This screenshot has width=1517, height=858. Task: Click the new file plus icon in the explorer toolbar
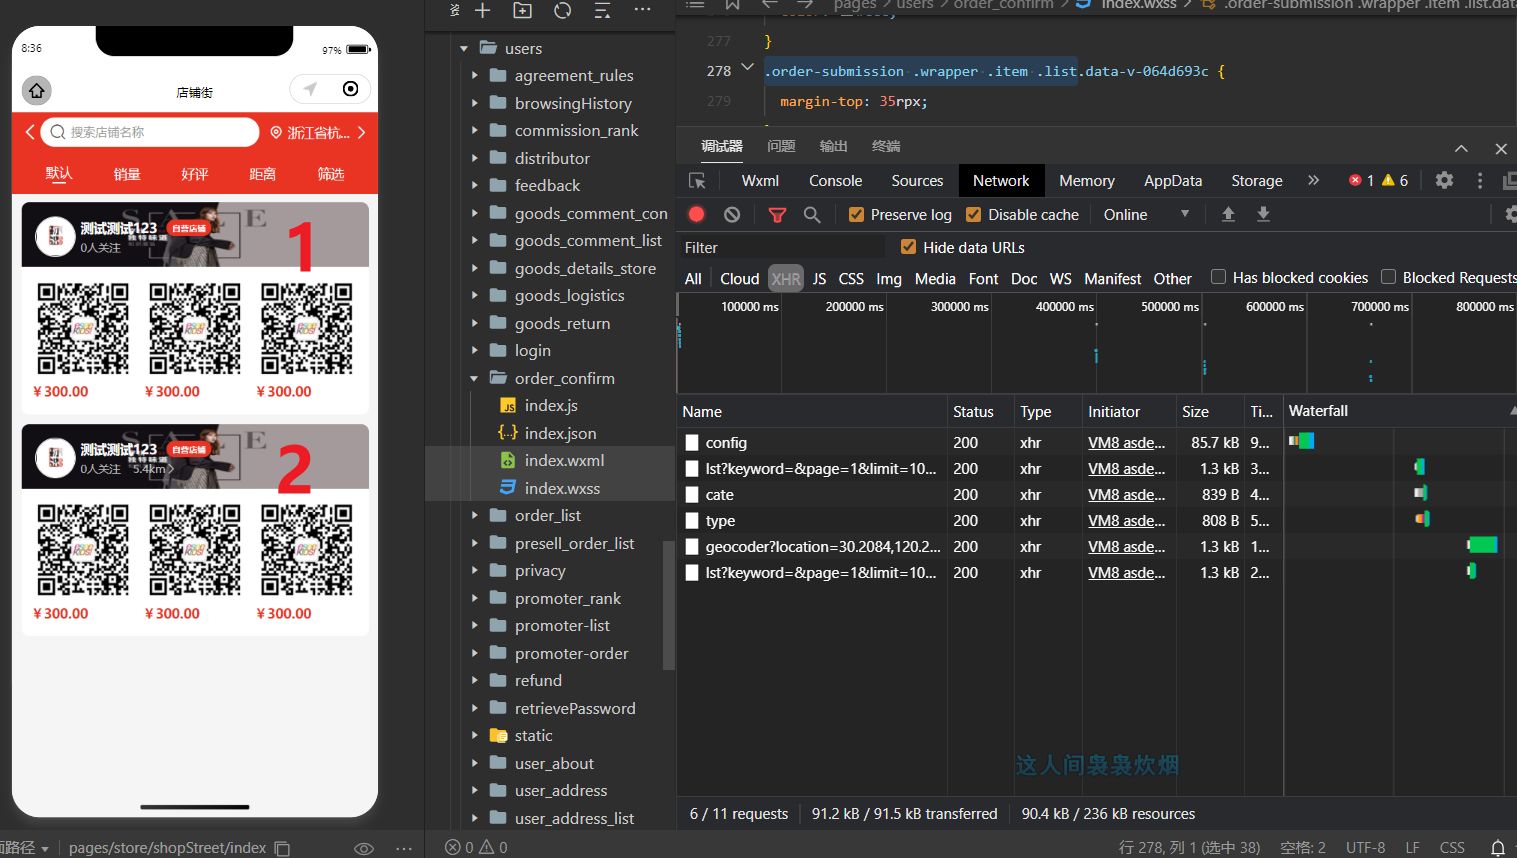tap(483, 10)
